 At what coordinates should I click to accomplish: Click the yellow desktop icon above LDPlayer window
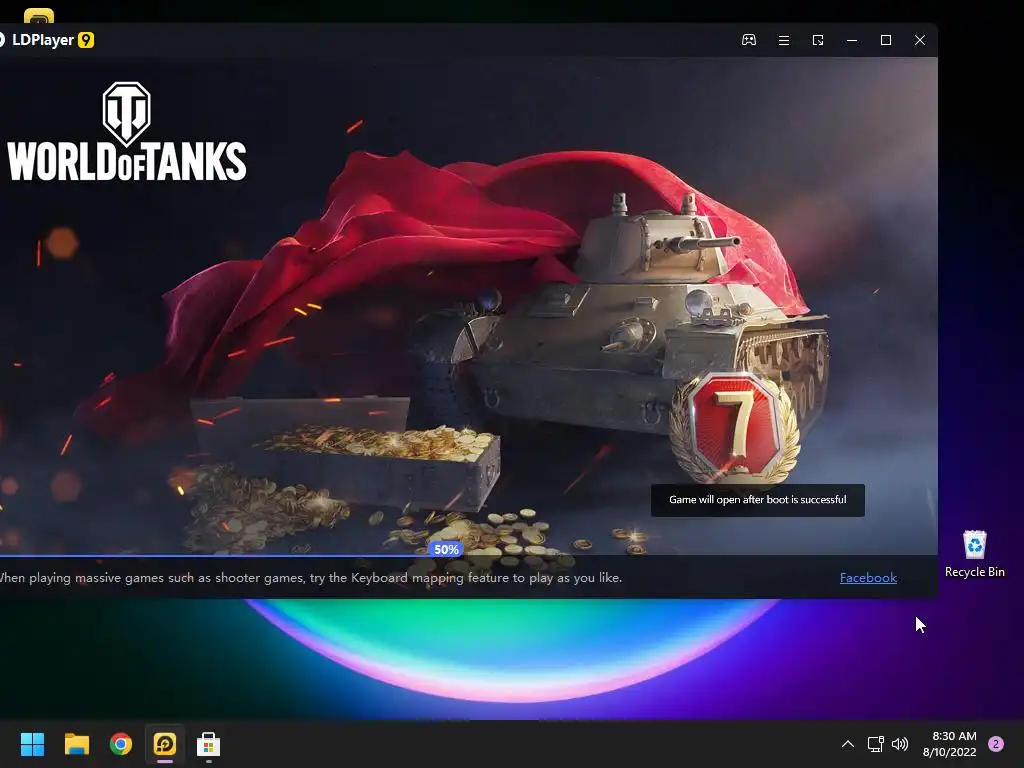pos(39,16)
